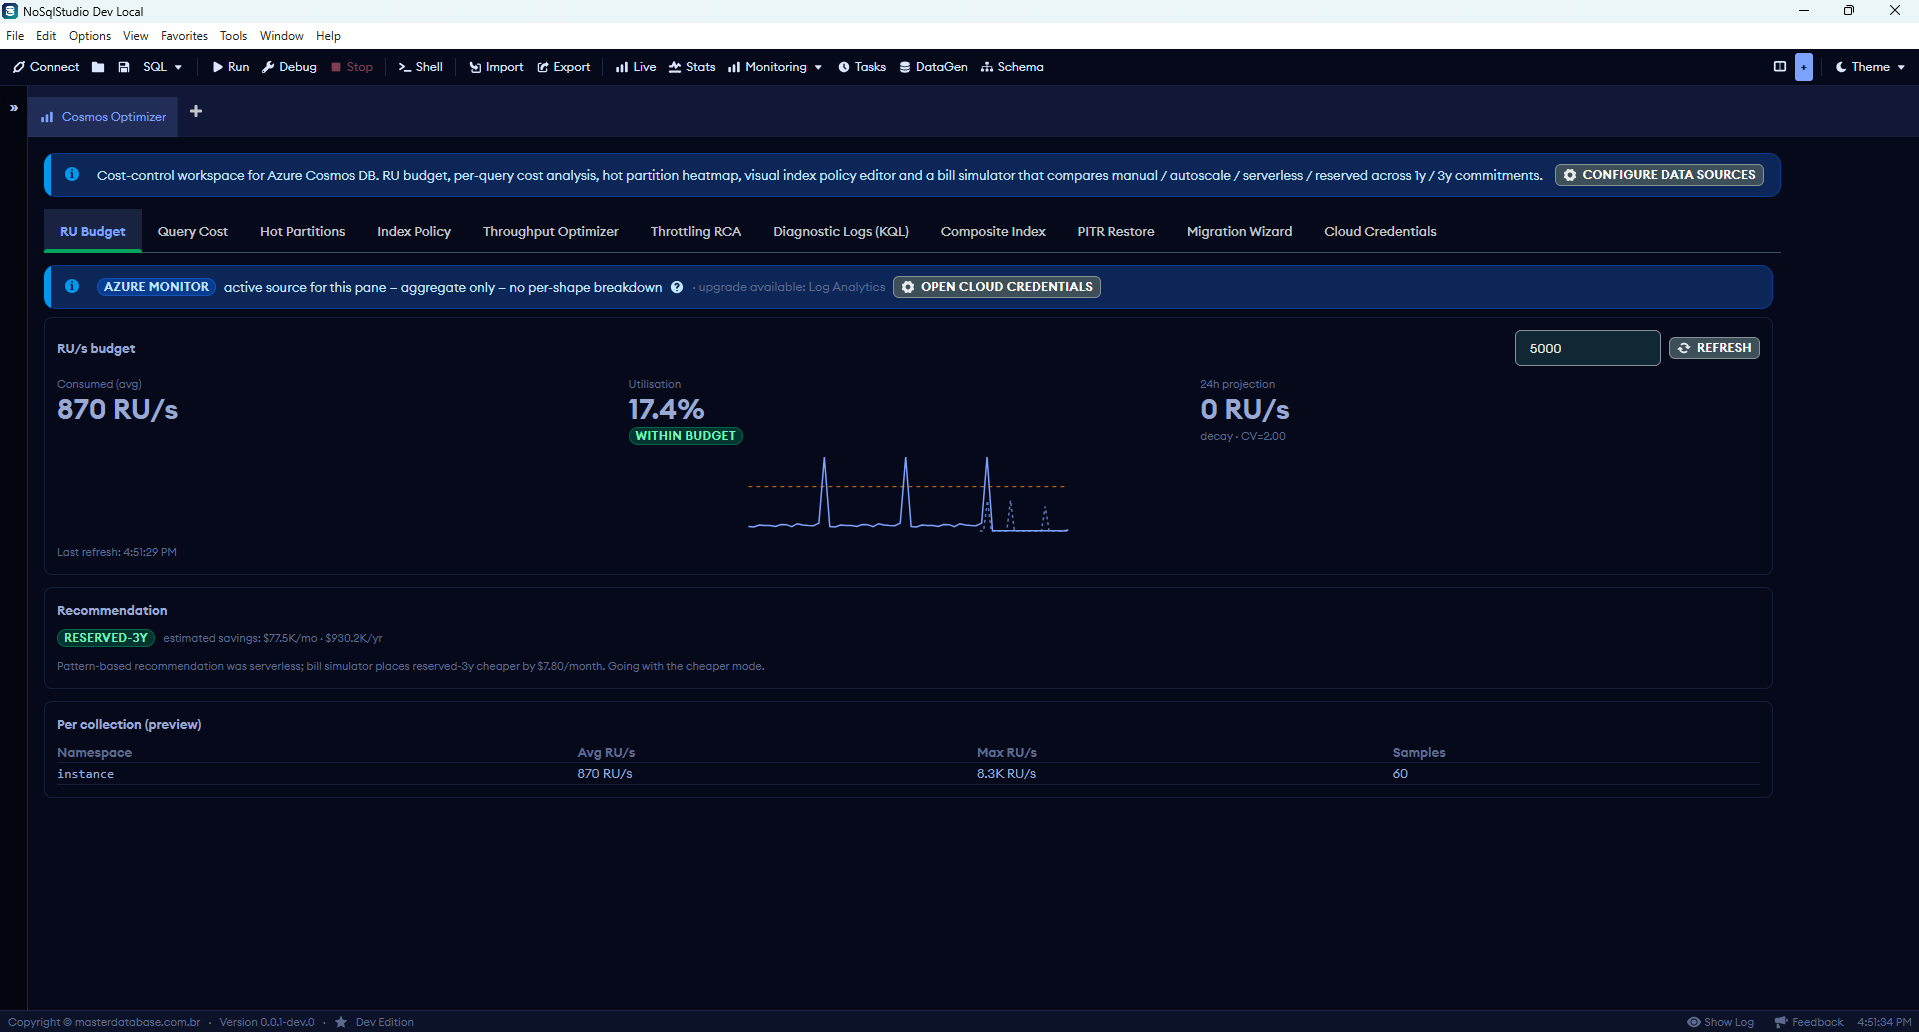Open the Show Log panel
Image resolution: width=1919 pixels, height=1032 pixels.
1720,1022
